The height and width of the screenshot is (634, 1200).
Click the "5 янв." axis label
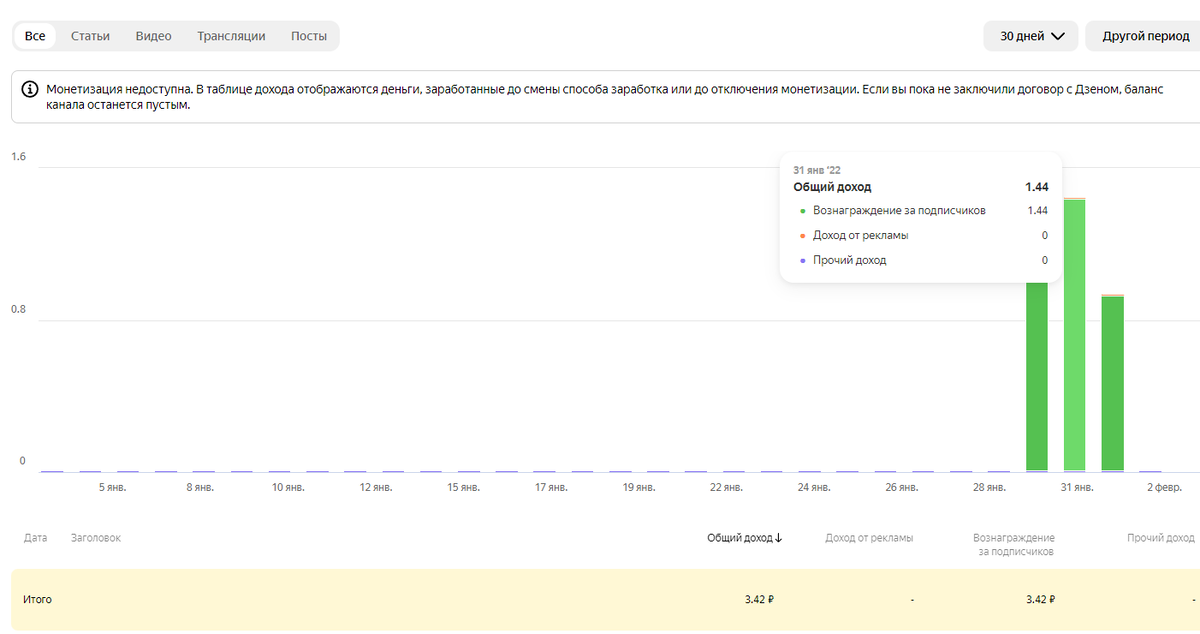(x=112, y=487)
